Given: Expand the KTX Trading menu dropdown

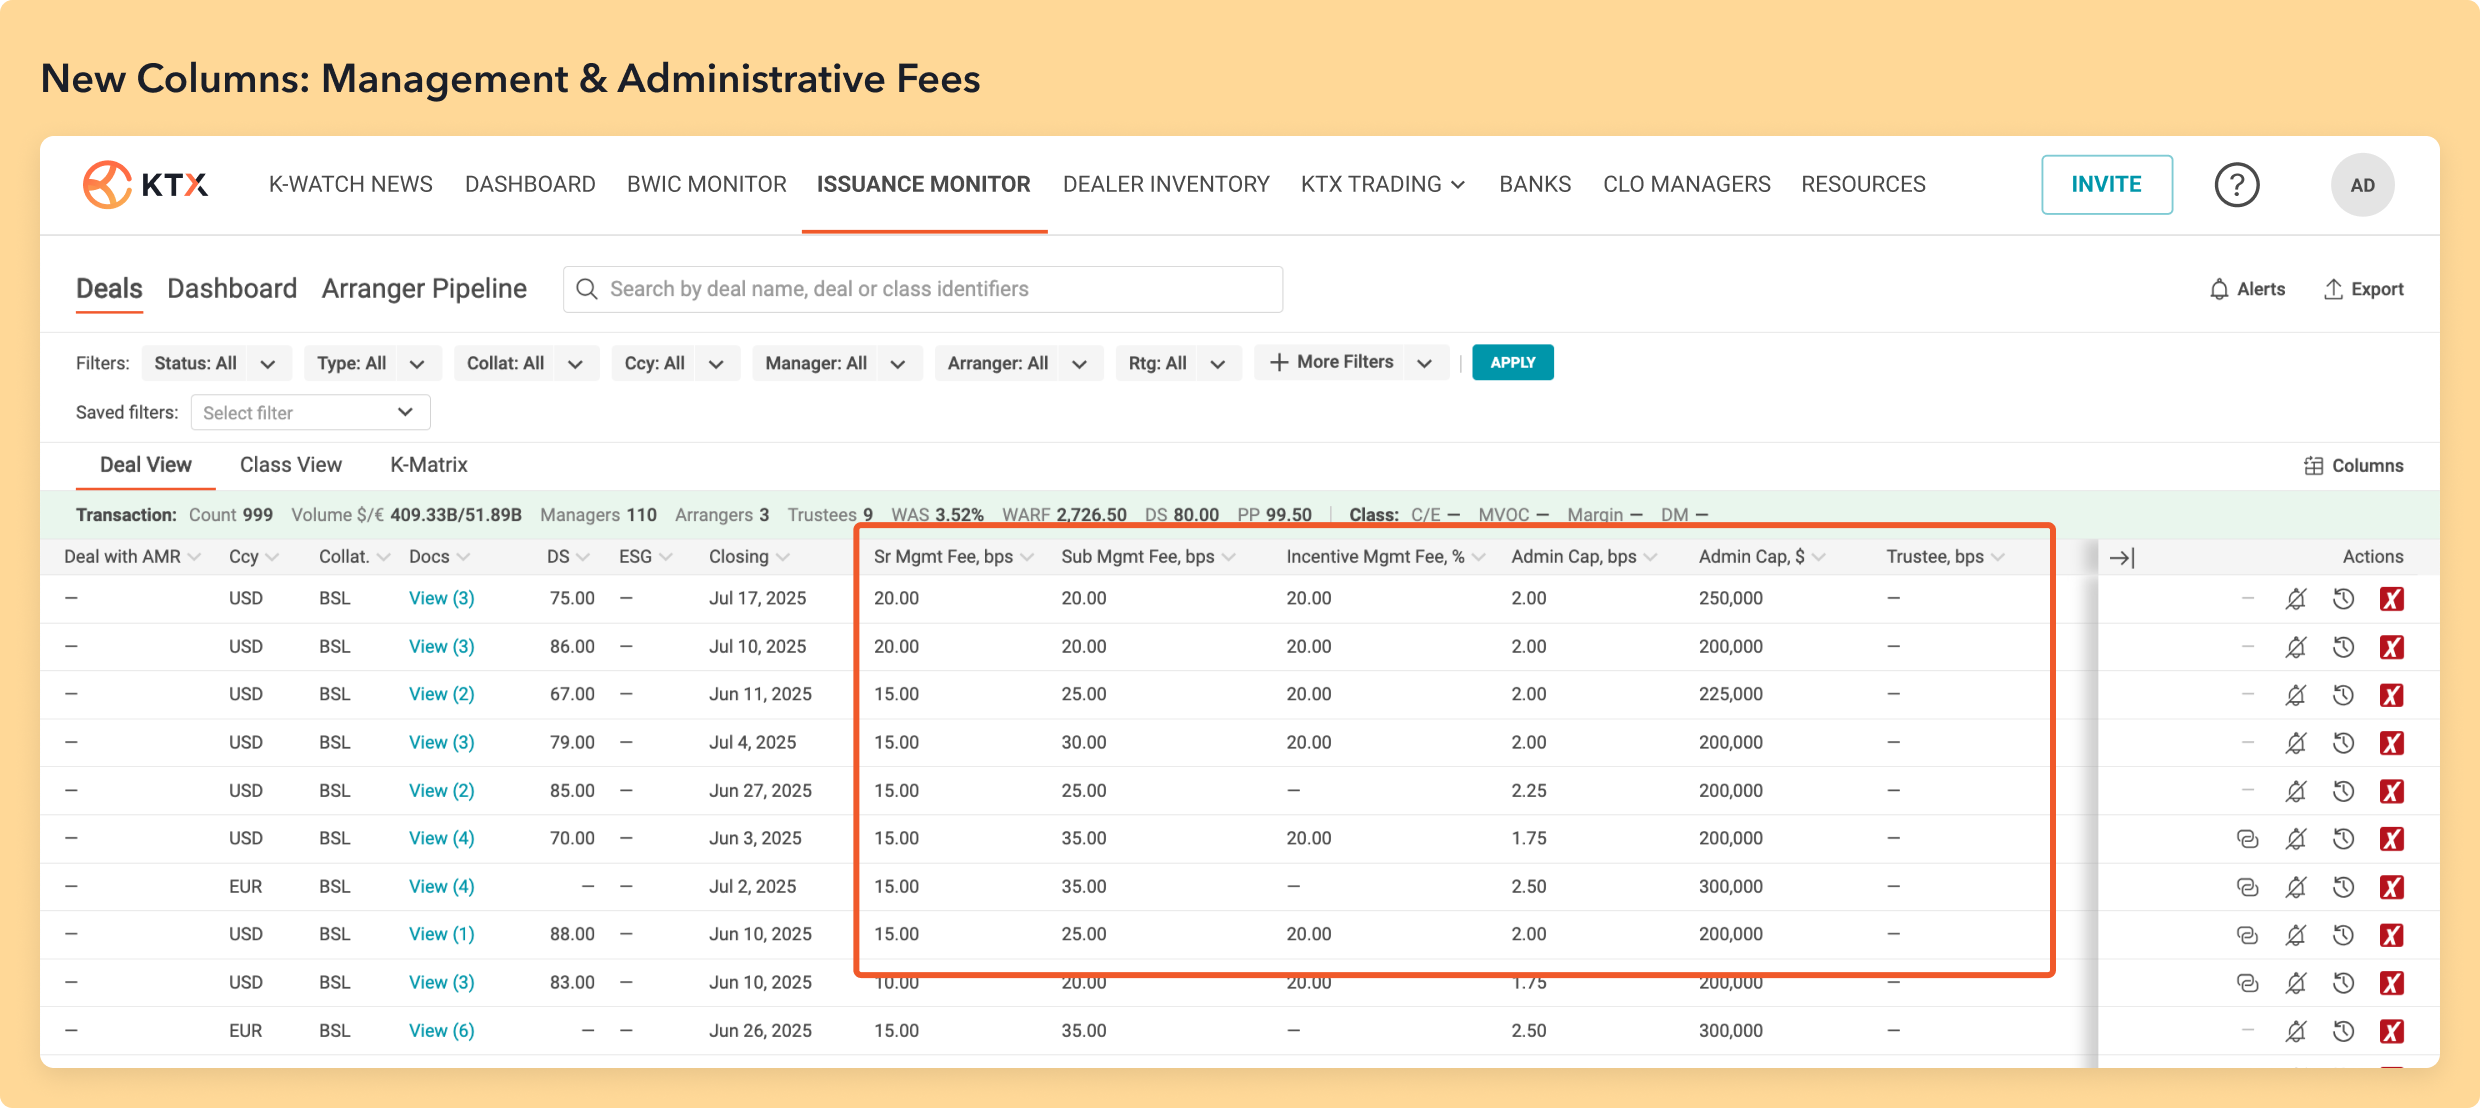Looking at the screenshot, I should click(1382, 185).
